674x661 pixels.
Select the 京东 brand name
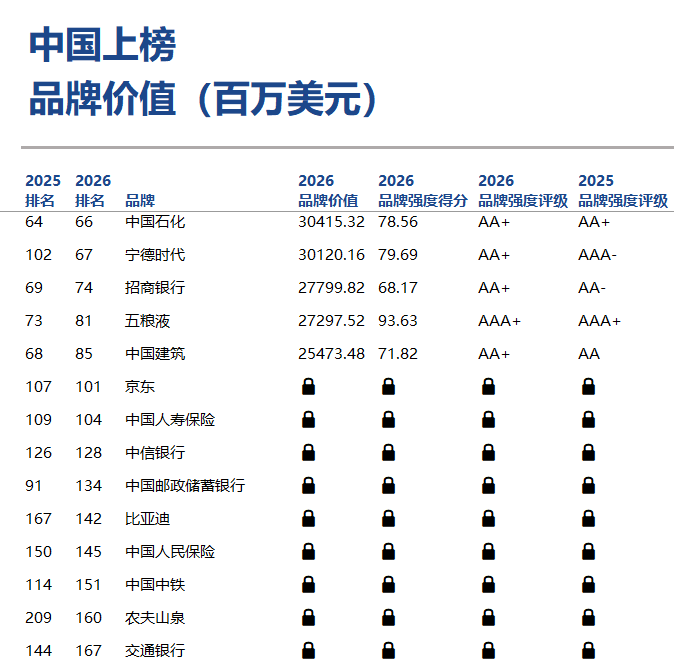point(140,387)
